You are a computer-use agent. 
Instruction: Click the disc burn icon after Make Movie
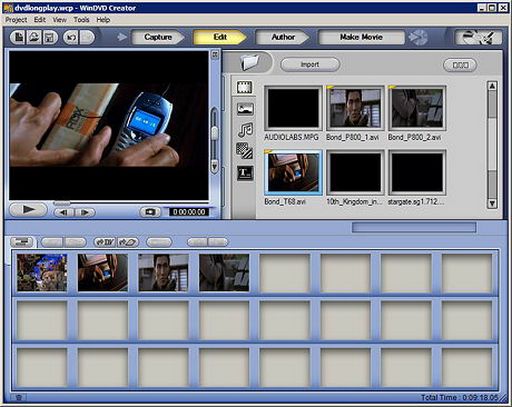click(418, 37)
